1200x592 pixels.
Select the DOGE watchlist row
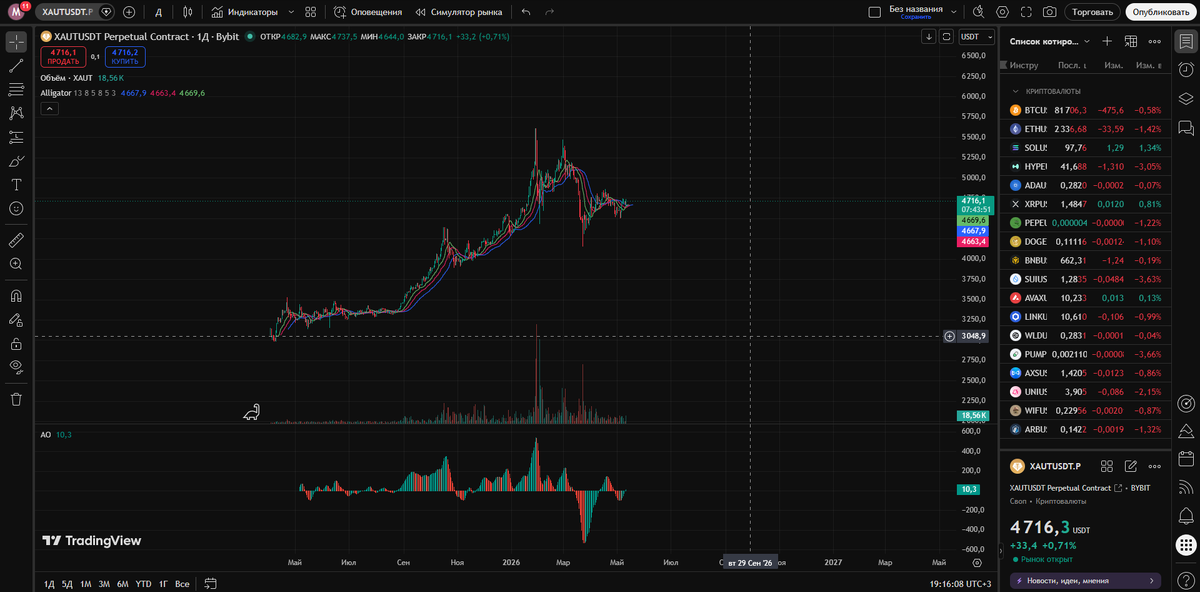(1085, 241)
